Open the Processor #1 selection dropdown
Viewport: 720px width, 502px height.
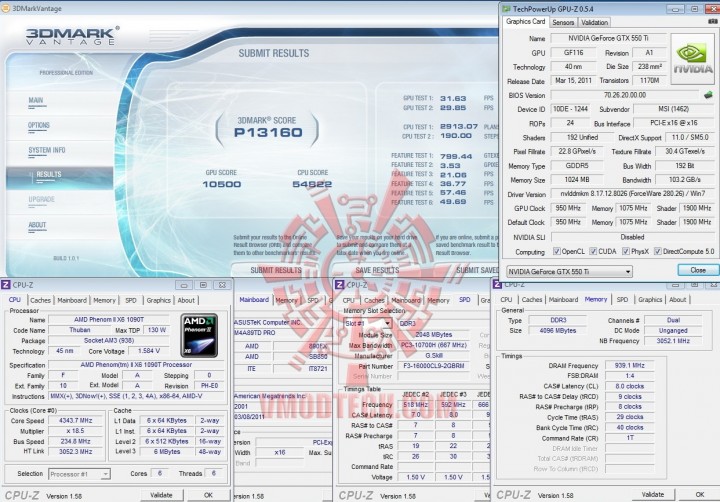point(79,474)
